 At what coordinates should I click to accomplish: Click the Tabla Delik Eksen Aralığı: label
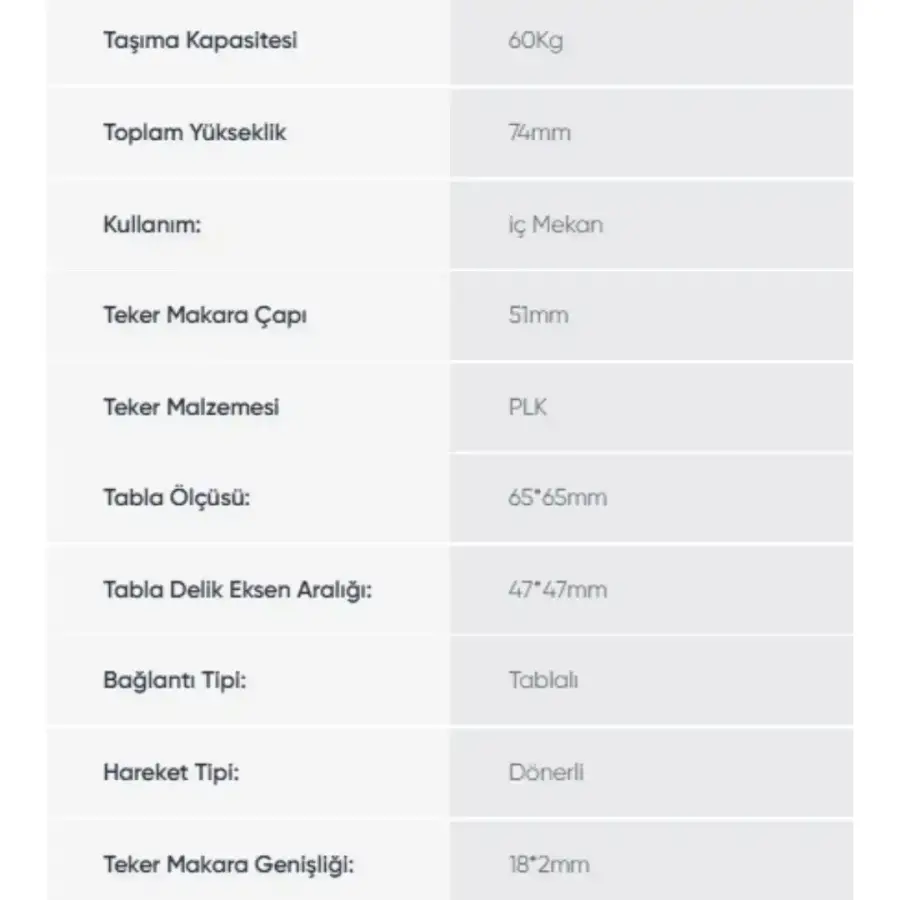(238, 590)
